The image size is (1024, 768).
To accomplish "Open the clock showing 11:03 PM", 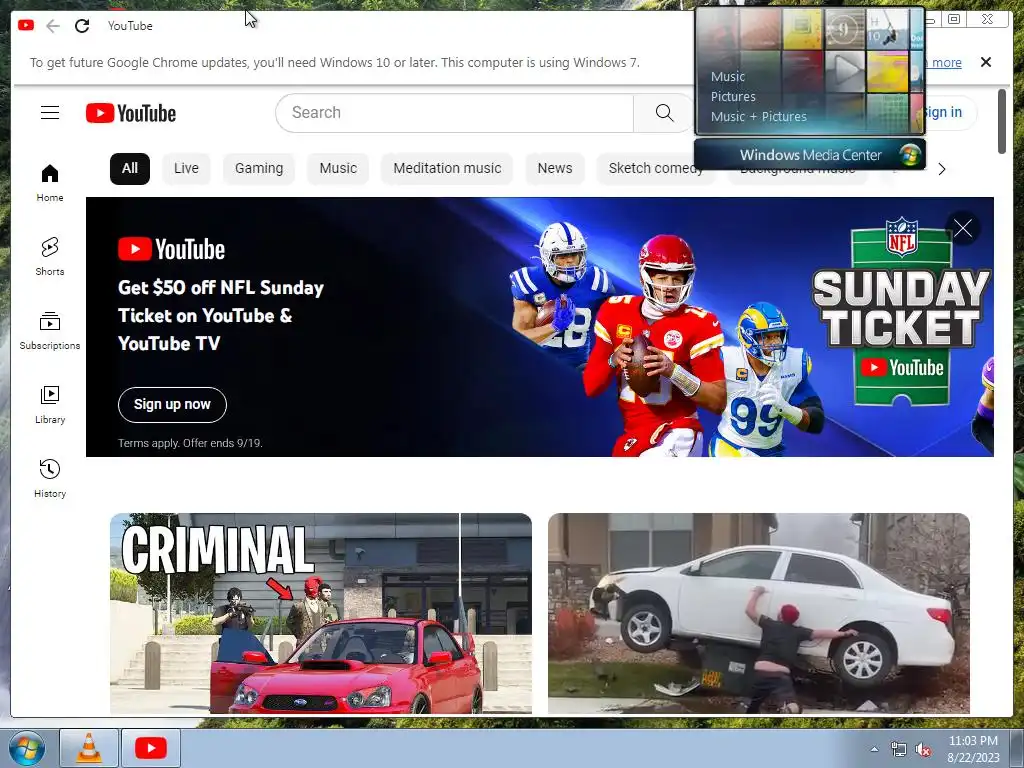I will click(973, 749).
